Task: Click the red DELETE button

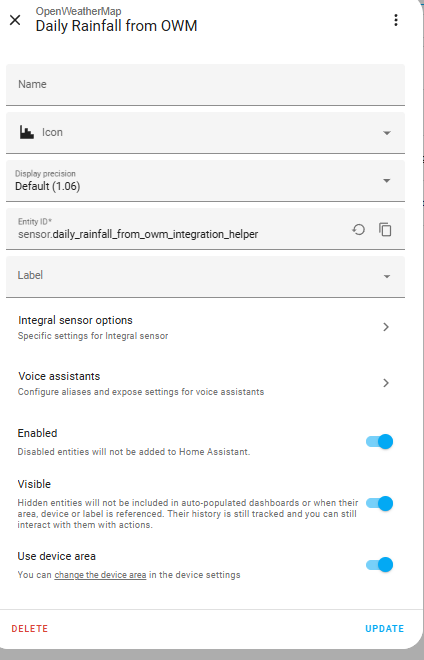Action: point(30,628)
